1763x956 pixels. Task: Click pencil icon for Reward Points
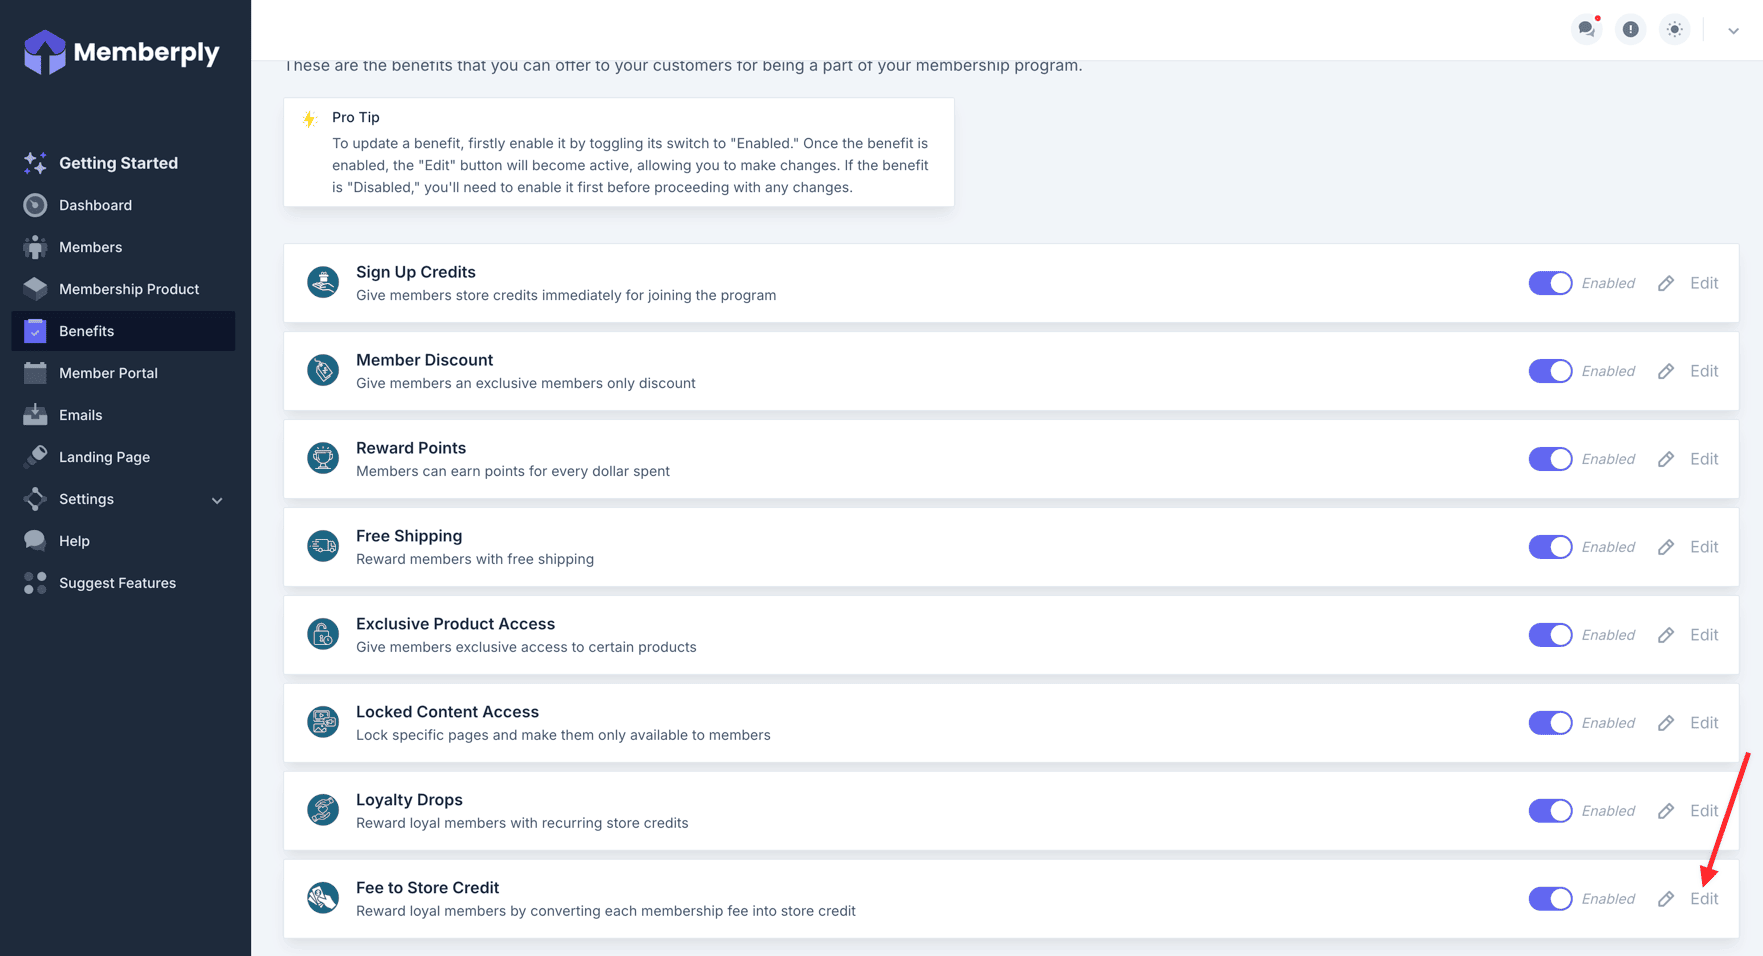1666,459
